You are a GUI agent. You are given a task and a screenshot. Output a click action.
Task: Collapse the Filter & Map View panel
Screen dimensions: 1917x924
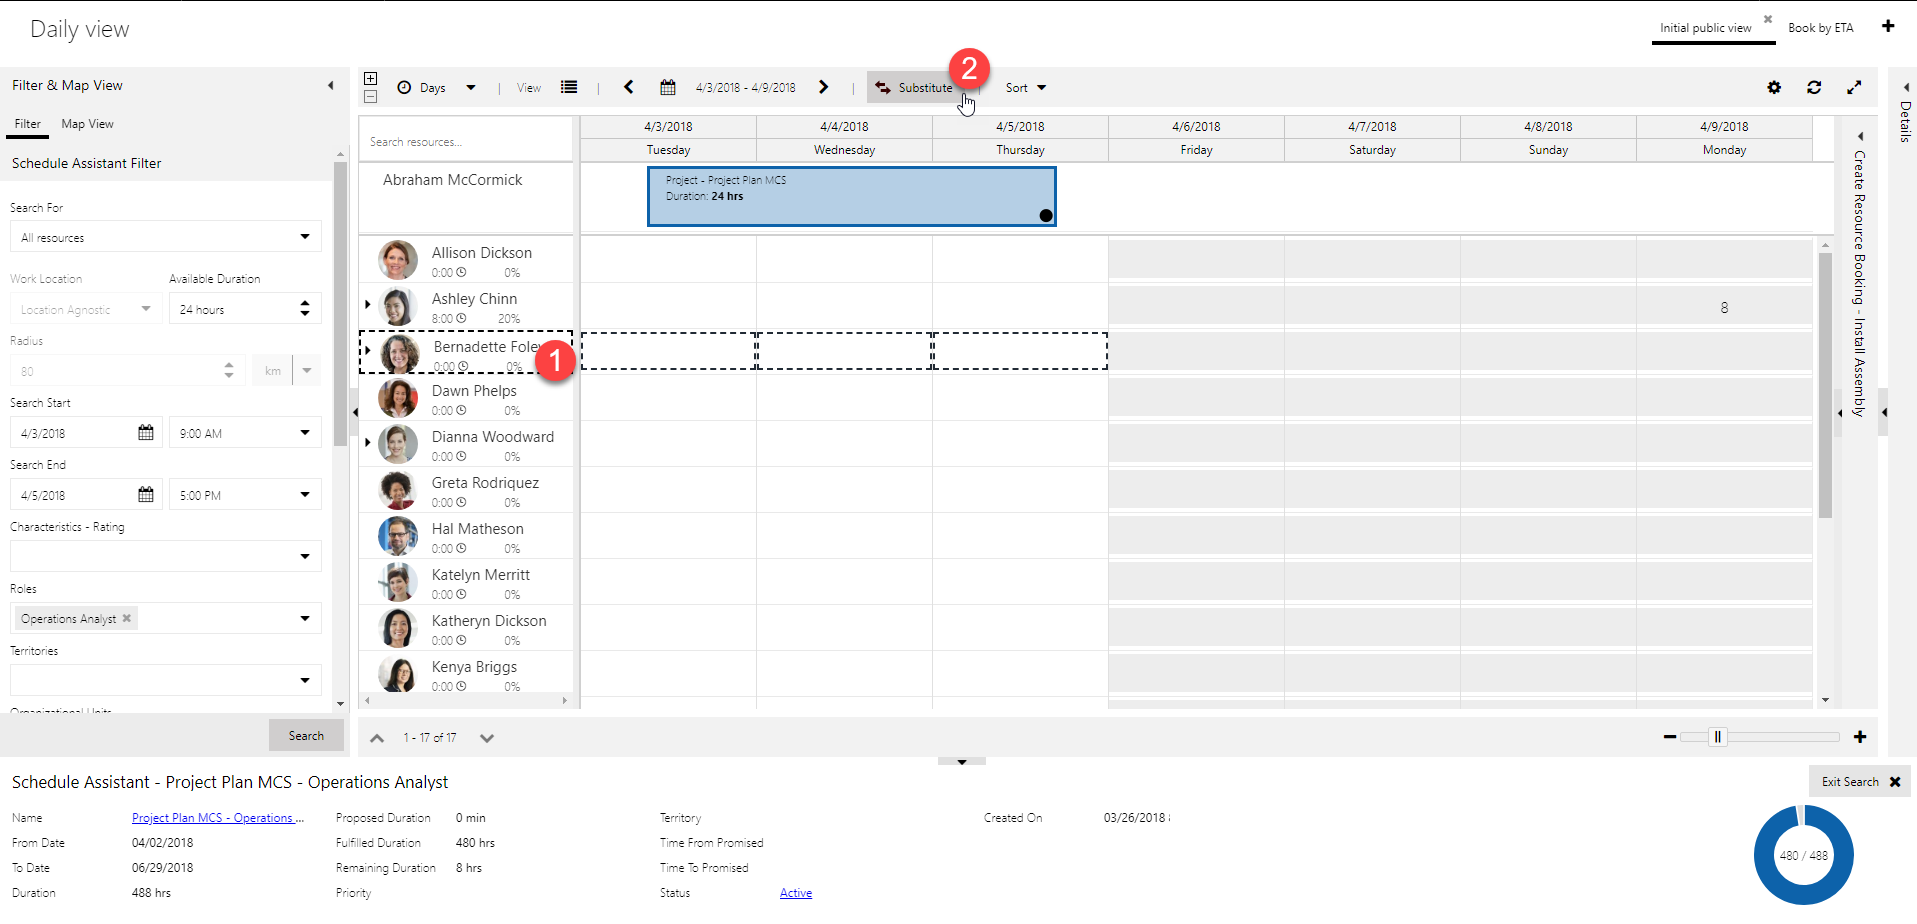[331, 85]
